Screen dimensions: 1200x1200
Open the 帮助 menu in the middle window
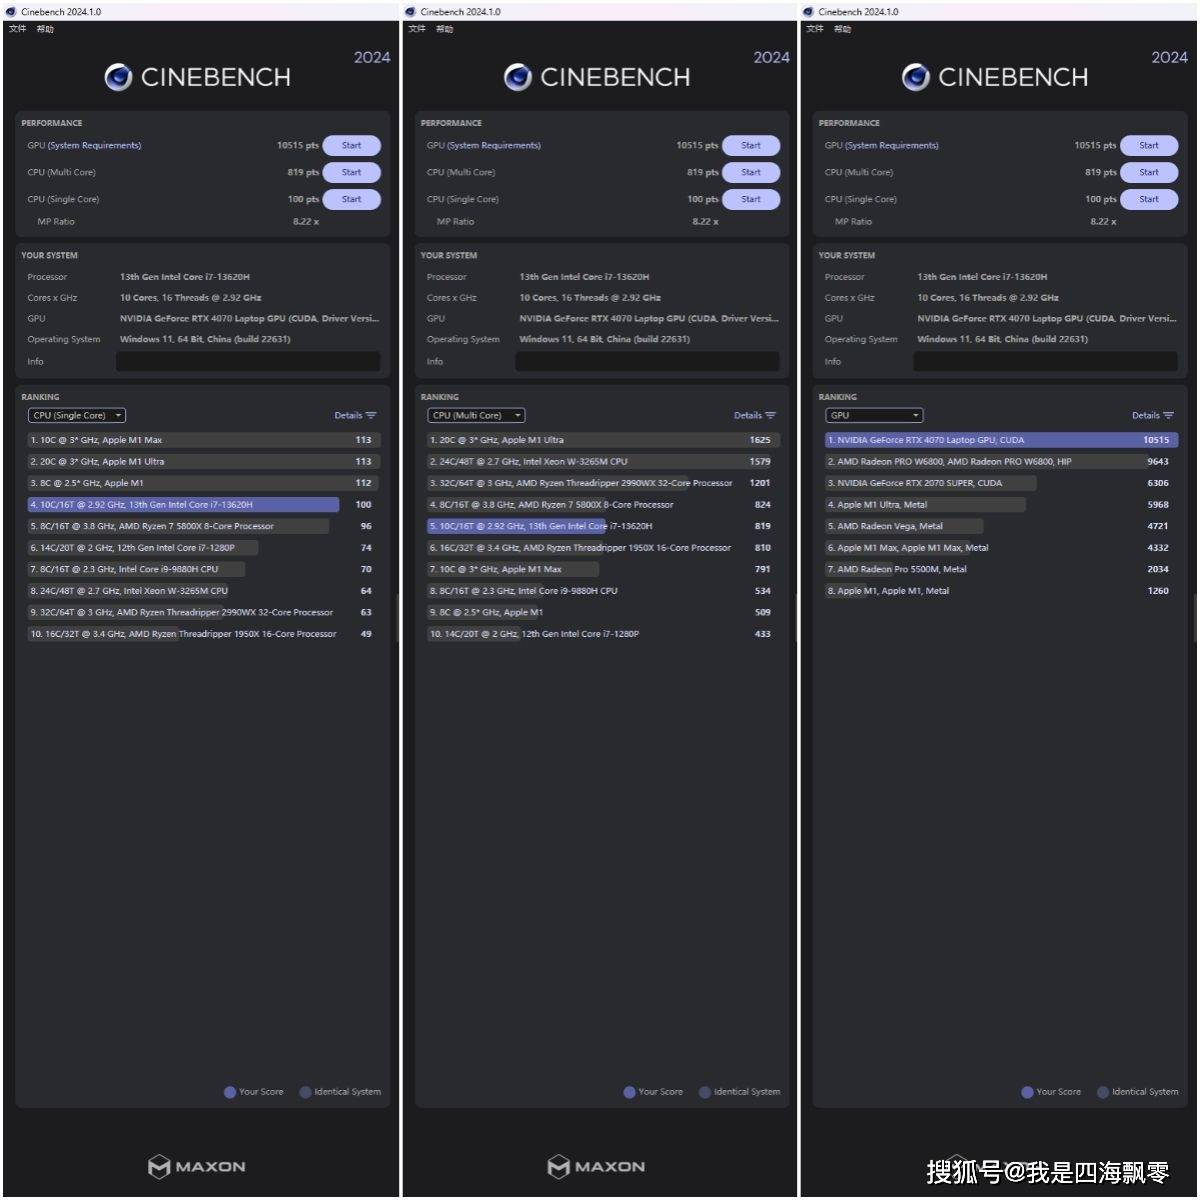(445, 29)
